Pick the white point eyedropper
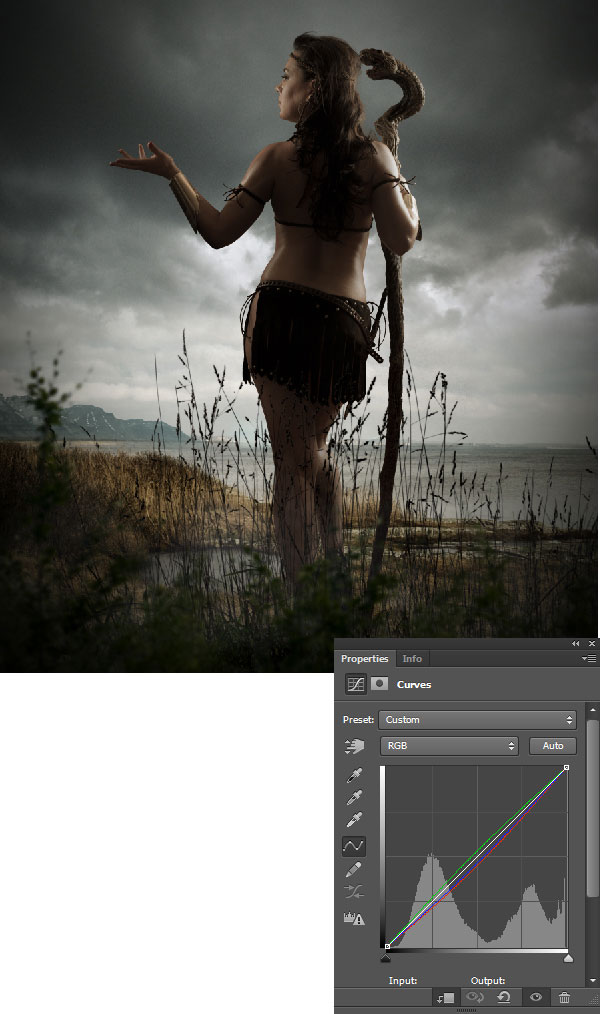600x1014 pixels. pos(354,819)
